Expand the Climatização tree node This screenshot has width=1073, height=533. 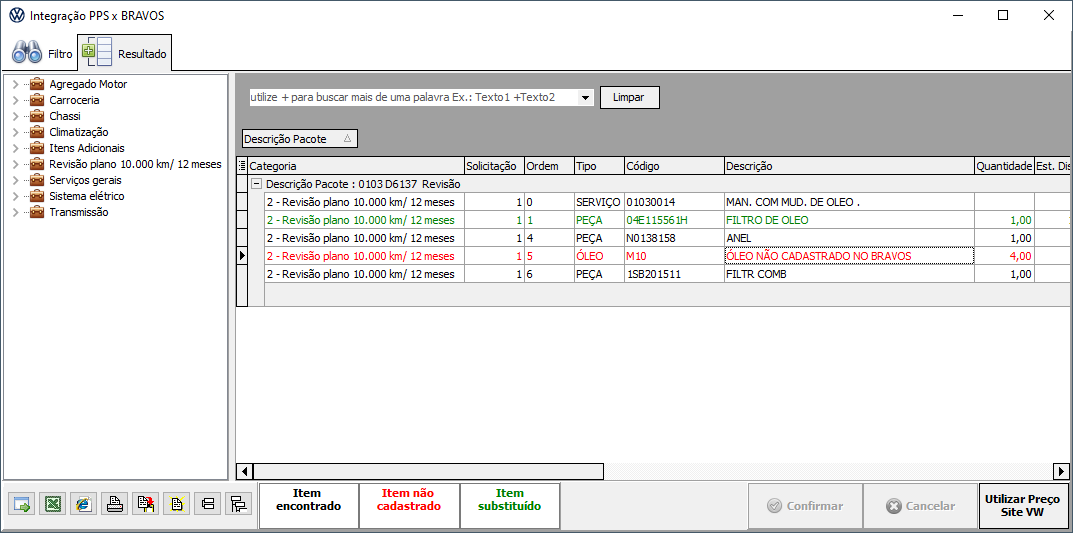coord(16,132)
